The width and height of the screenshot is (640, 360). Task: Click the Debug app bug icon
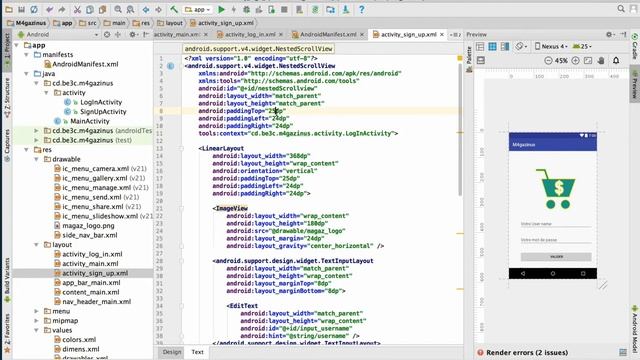pyautogui.click(x=247, y=9)
